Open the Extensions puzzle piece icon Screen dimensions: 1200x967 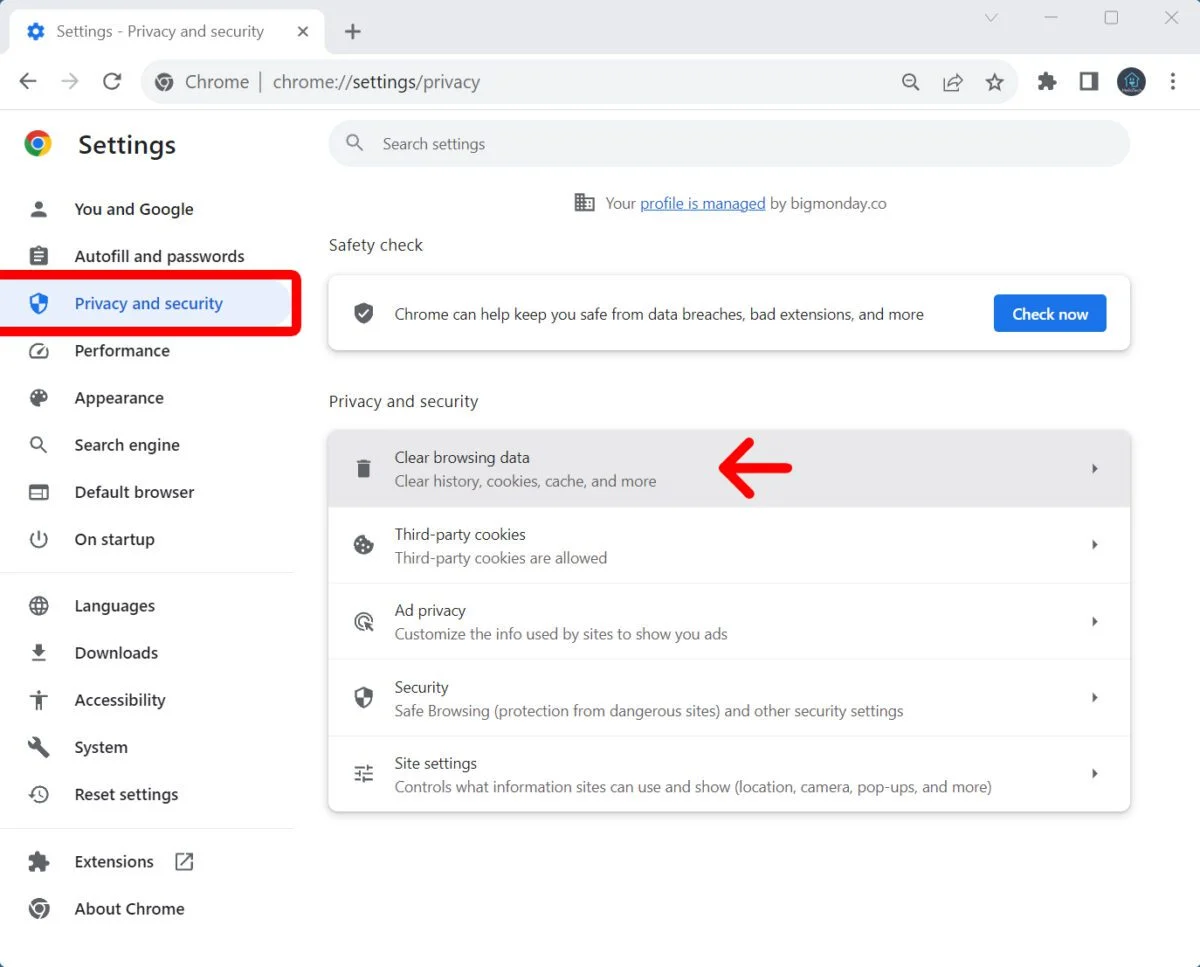[1047, 82]
